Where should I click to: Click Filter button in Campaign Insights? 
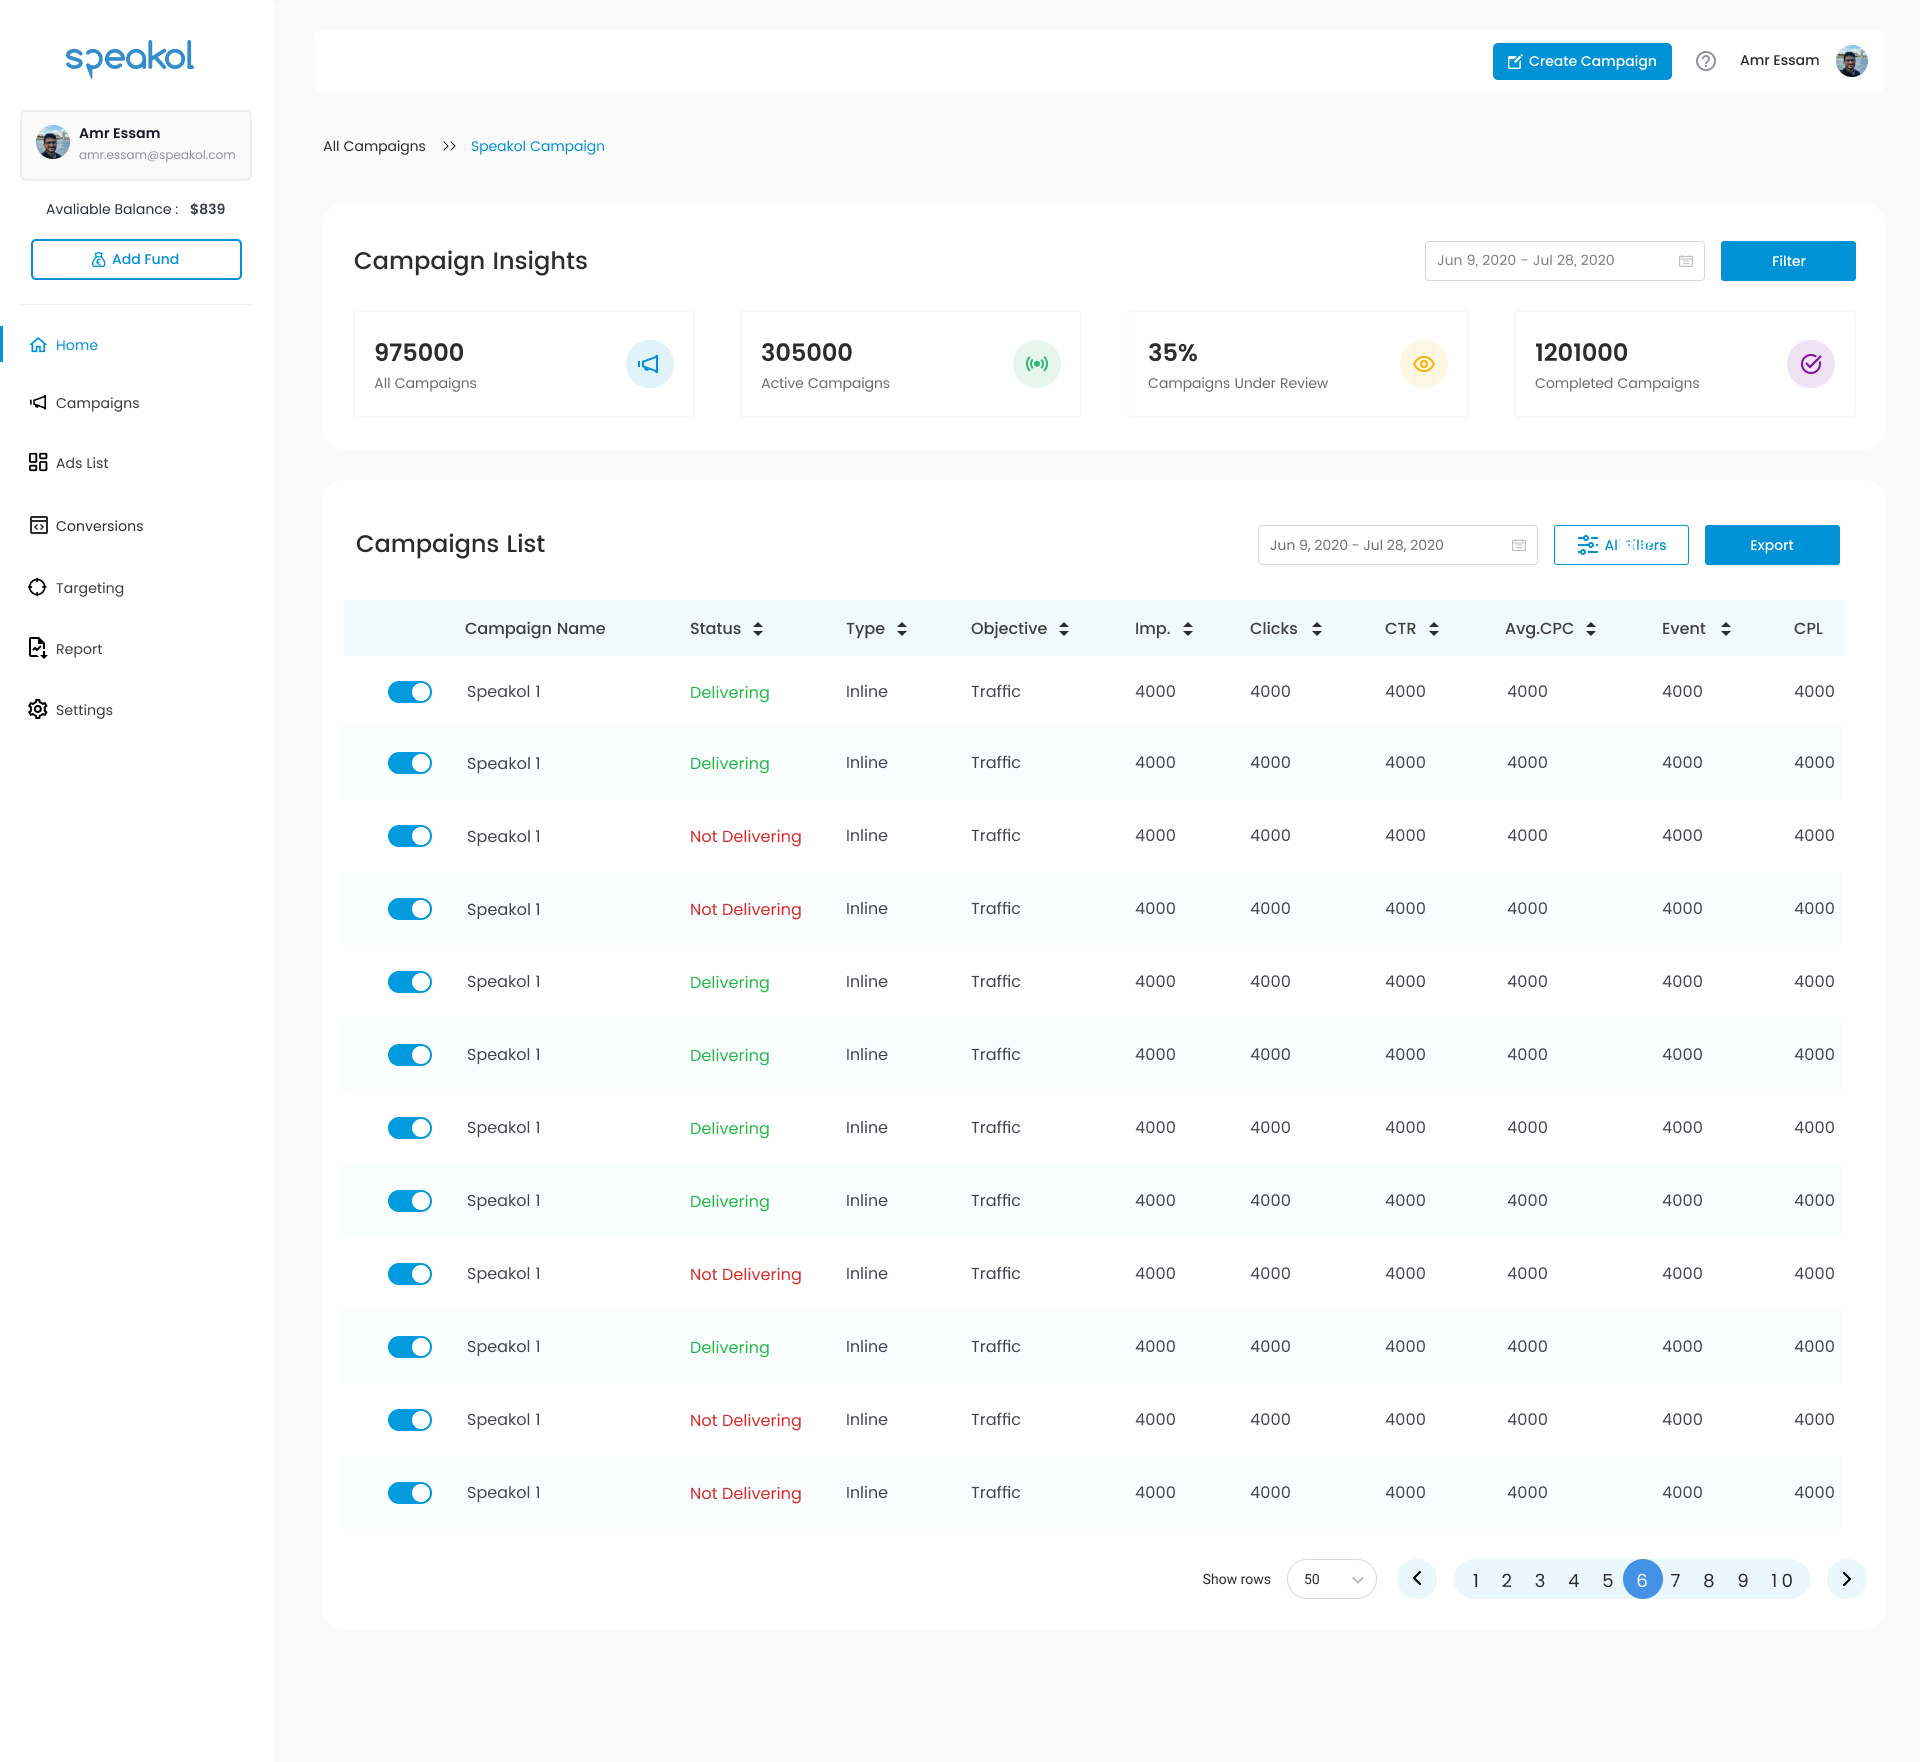(x=1788, y=261)
